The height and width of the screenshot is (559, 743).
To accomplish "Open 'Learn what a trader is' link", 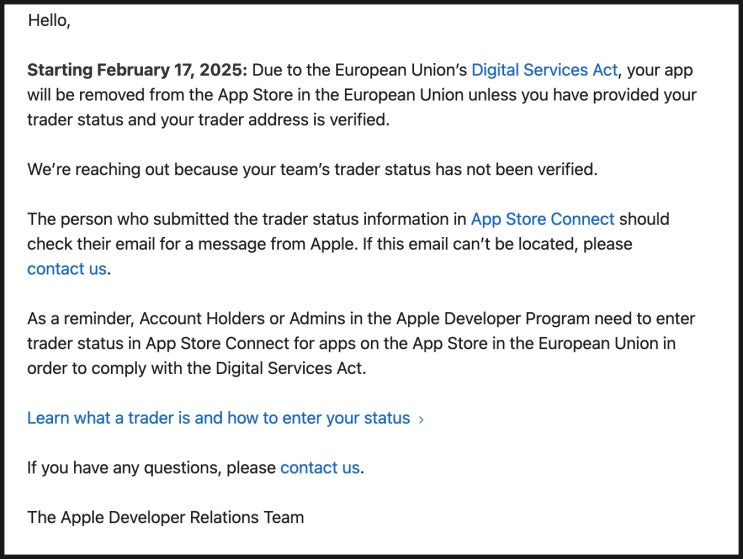I will [x=218, y=418].
